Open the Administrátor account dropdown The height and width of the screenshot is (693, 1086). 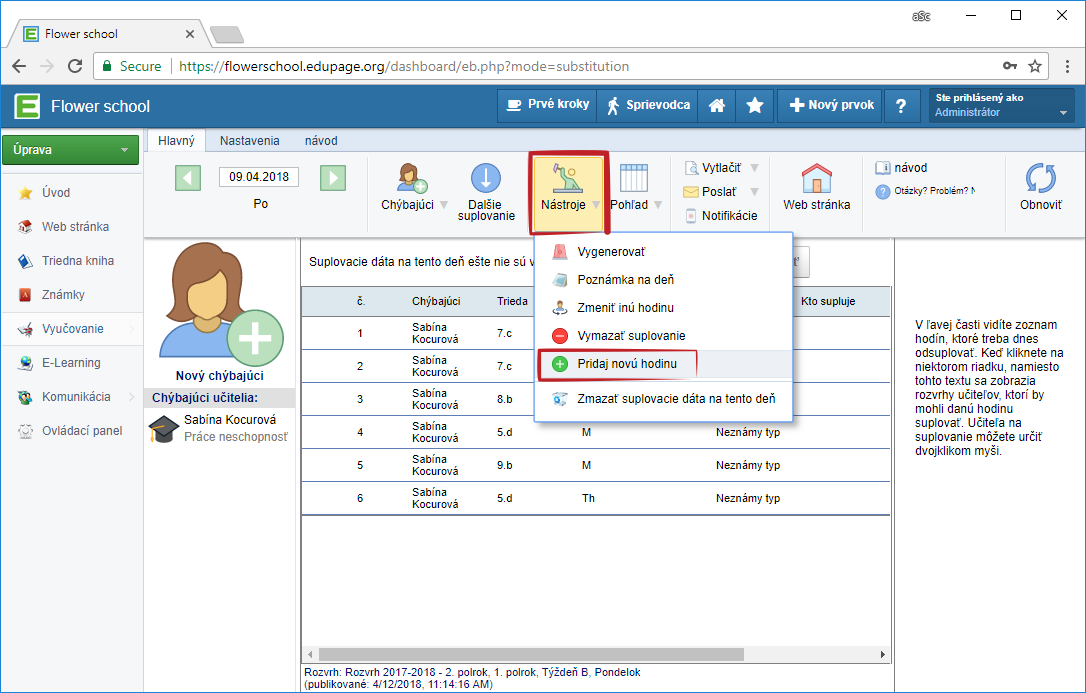tap(1002, 105)
